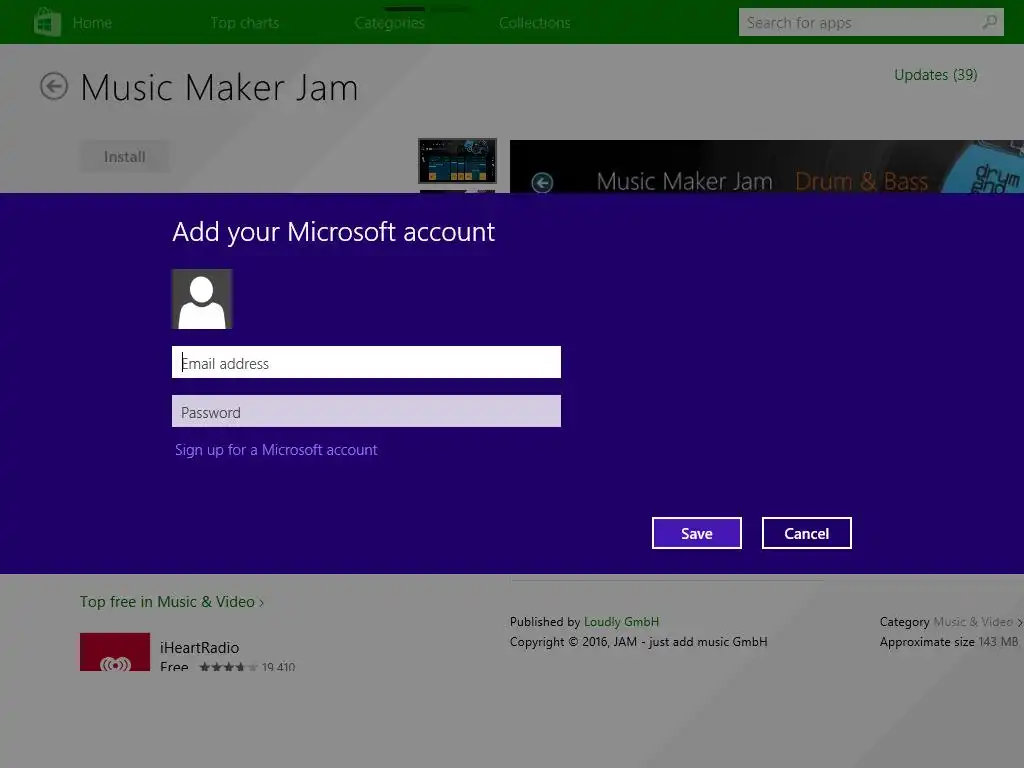Click the user avatar picture
Viewport: 1024px width, 768px height.
click(x=202, y=299)
